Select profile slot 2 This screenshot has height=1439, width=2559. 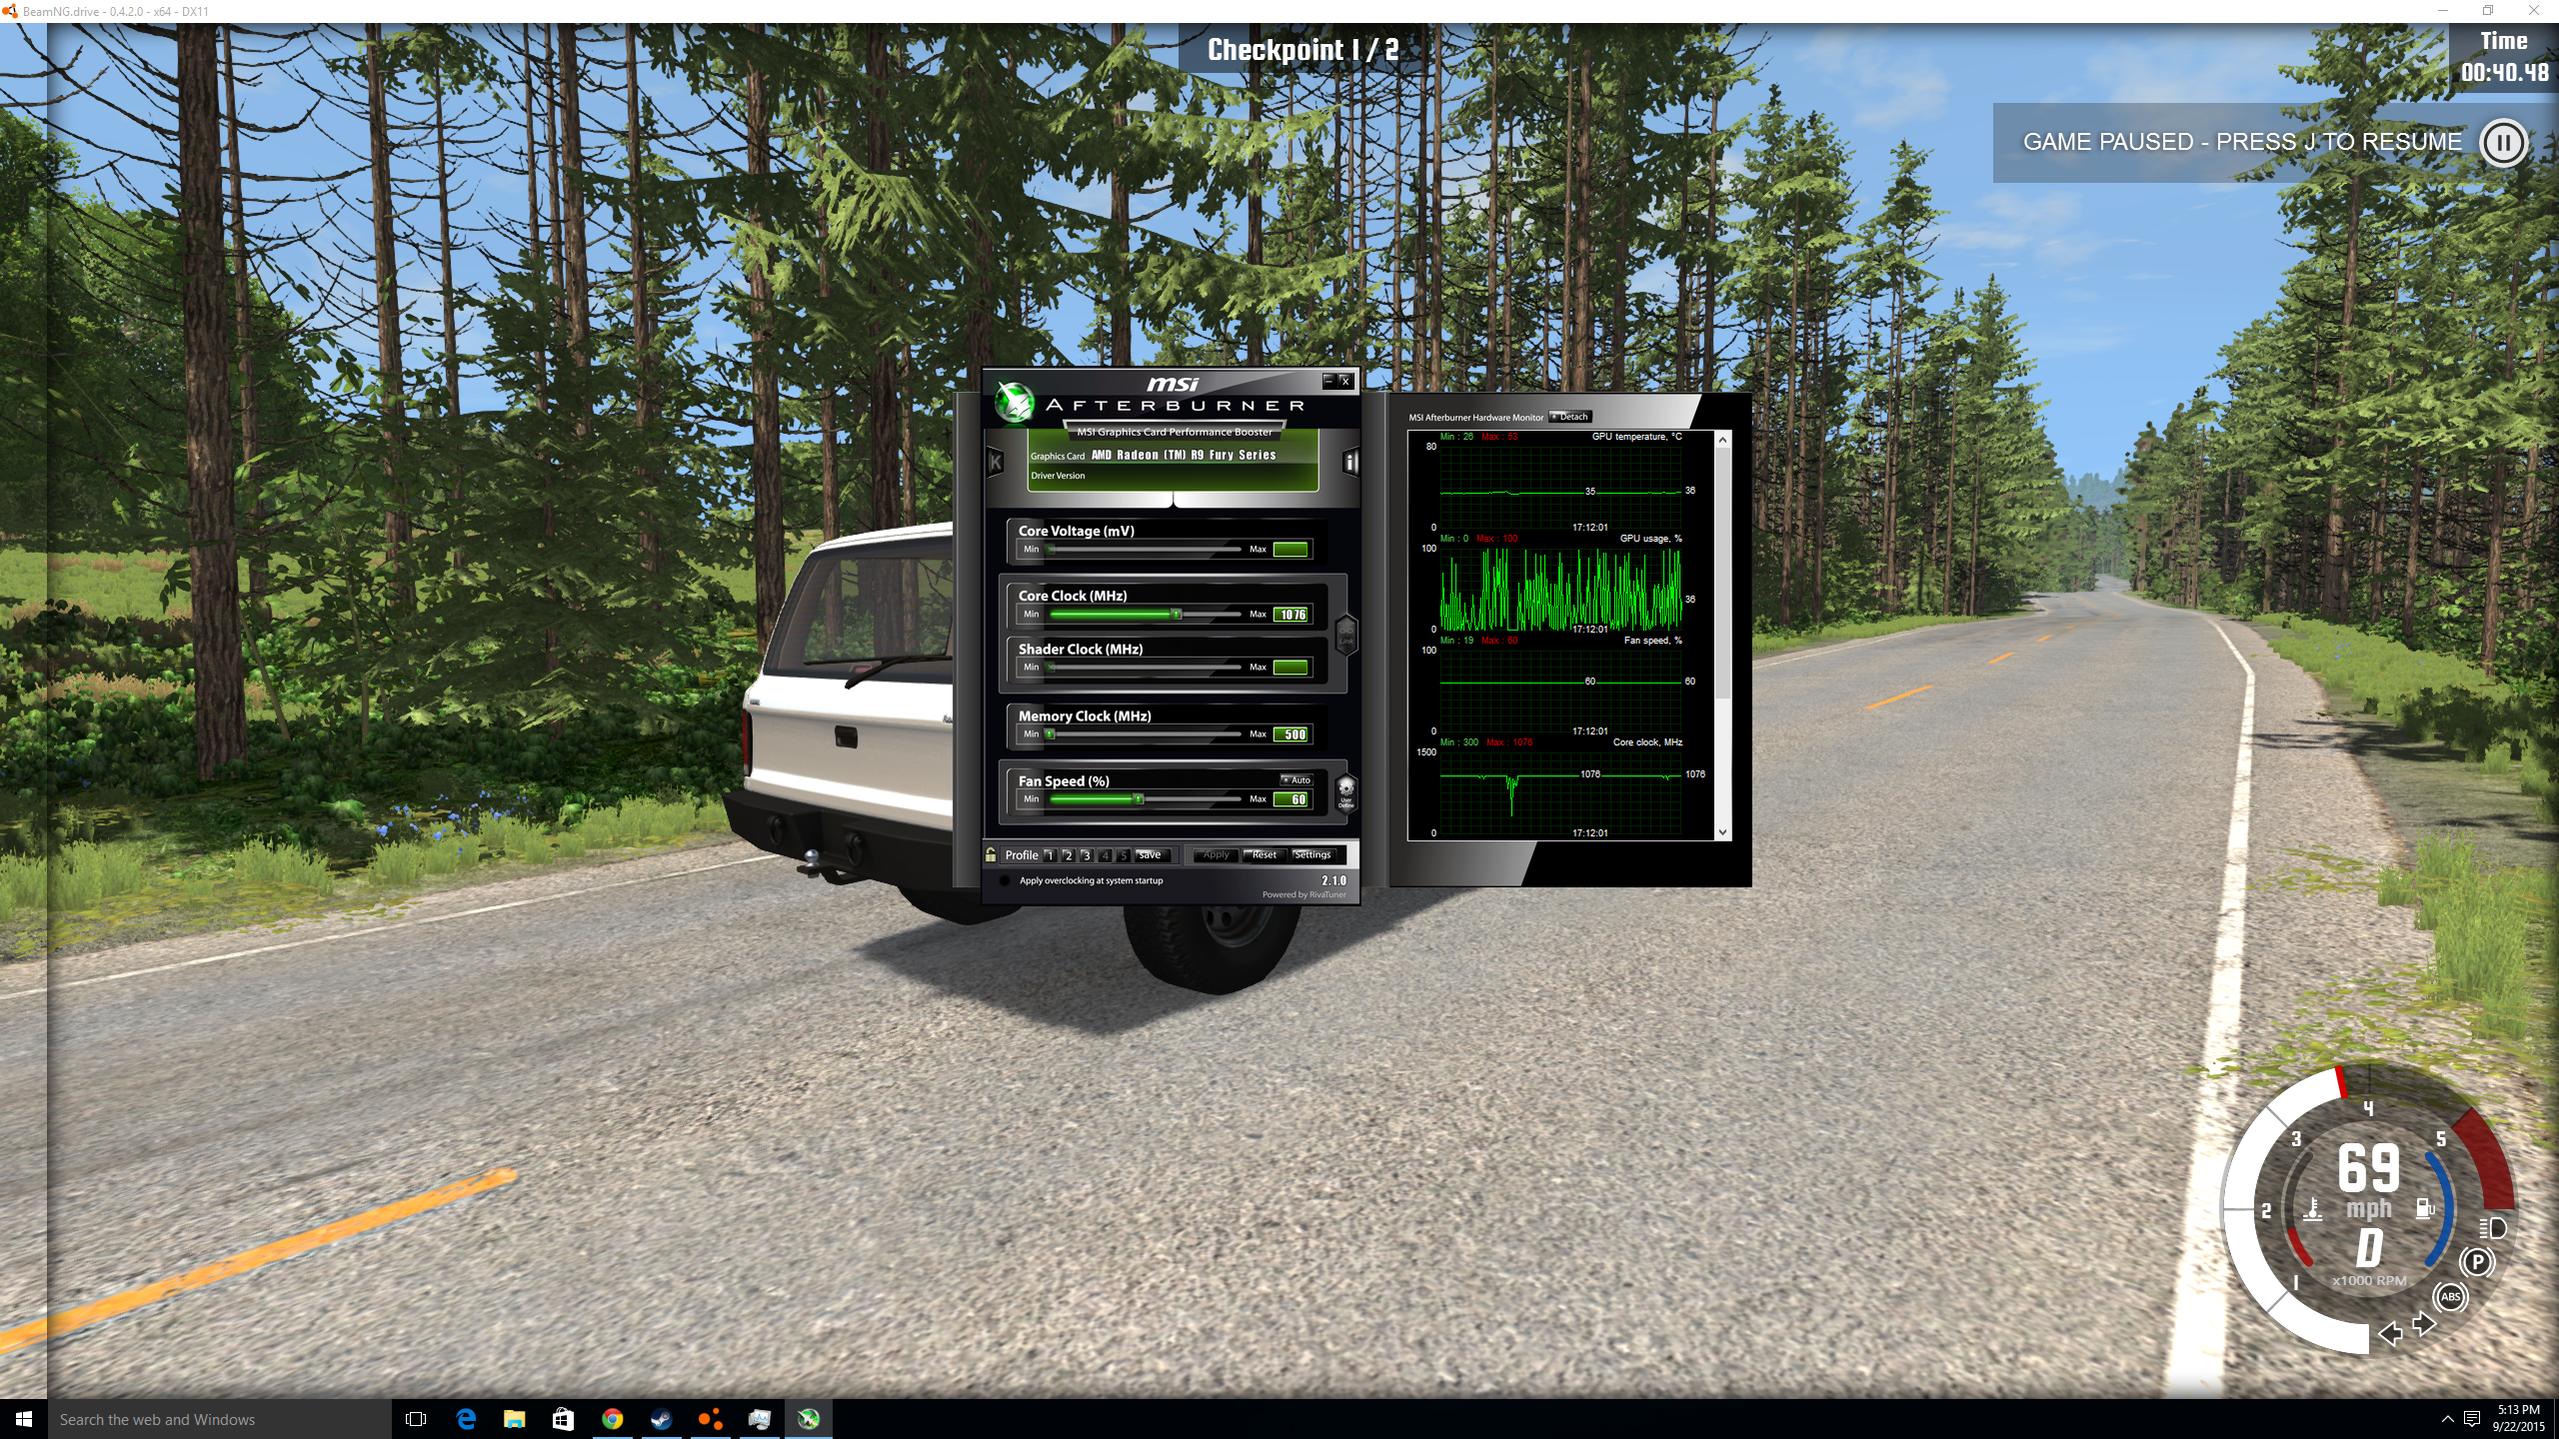click(1068, 855)
